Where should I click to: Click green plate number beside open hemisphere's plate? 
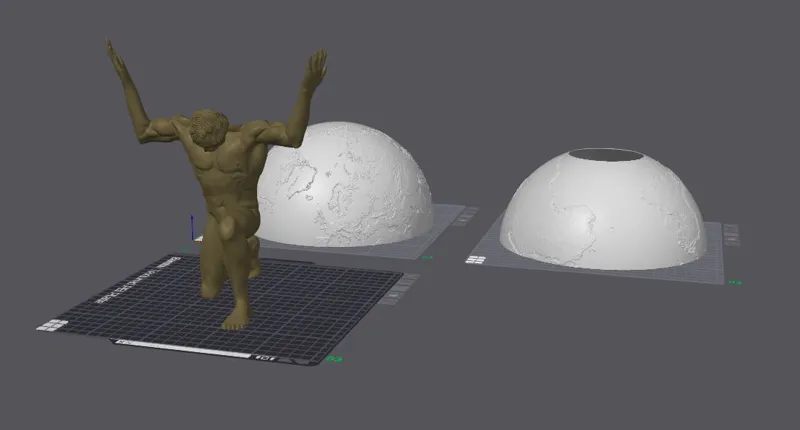point(735,282)
